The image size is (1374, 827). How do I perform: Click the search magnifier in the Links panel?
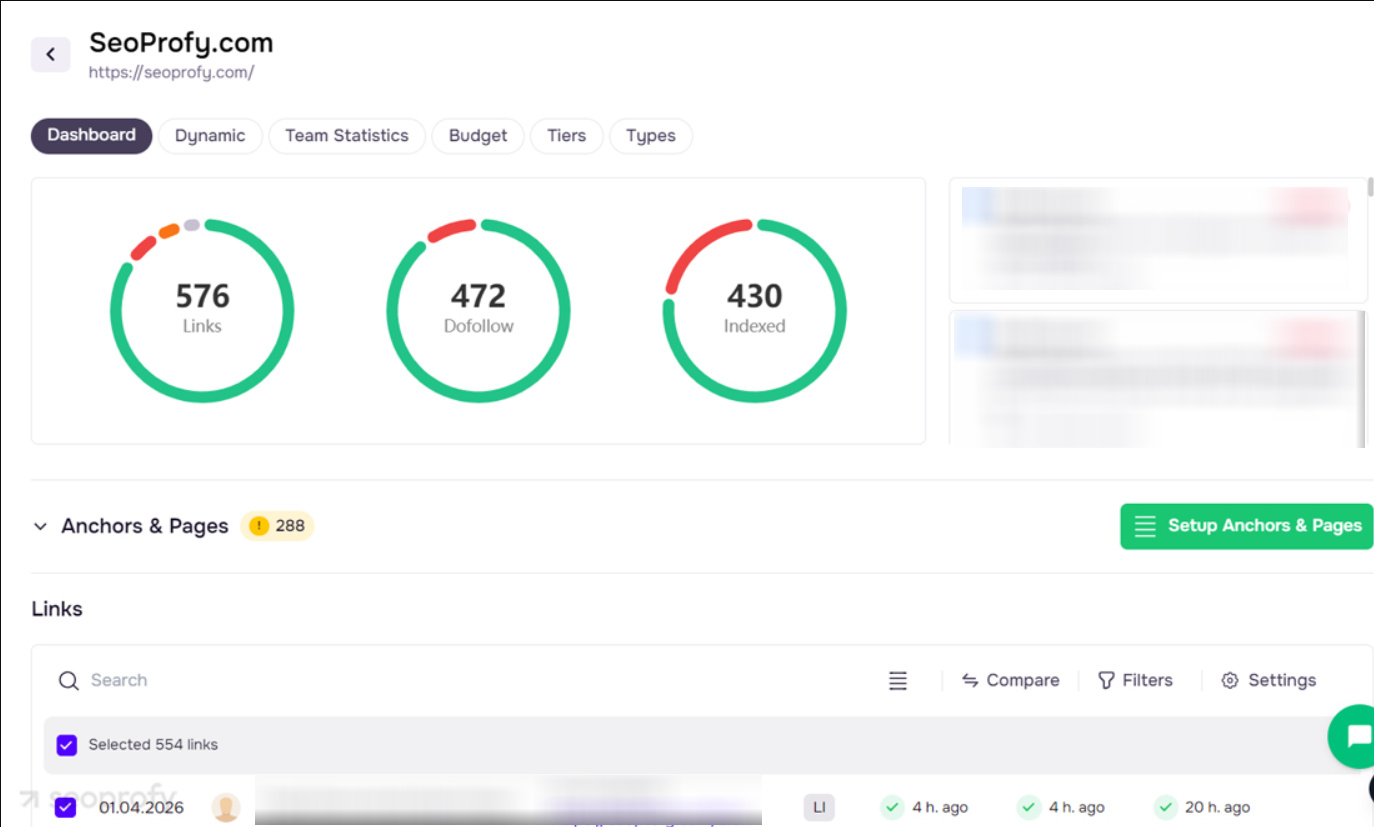[68, 680]
